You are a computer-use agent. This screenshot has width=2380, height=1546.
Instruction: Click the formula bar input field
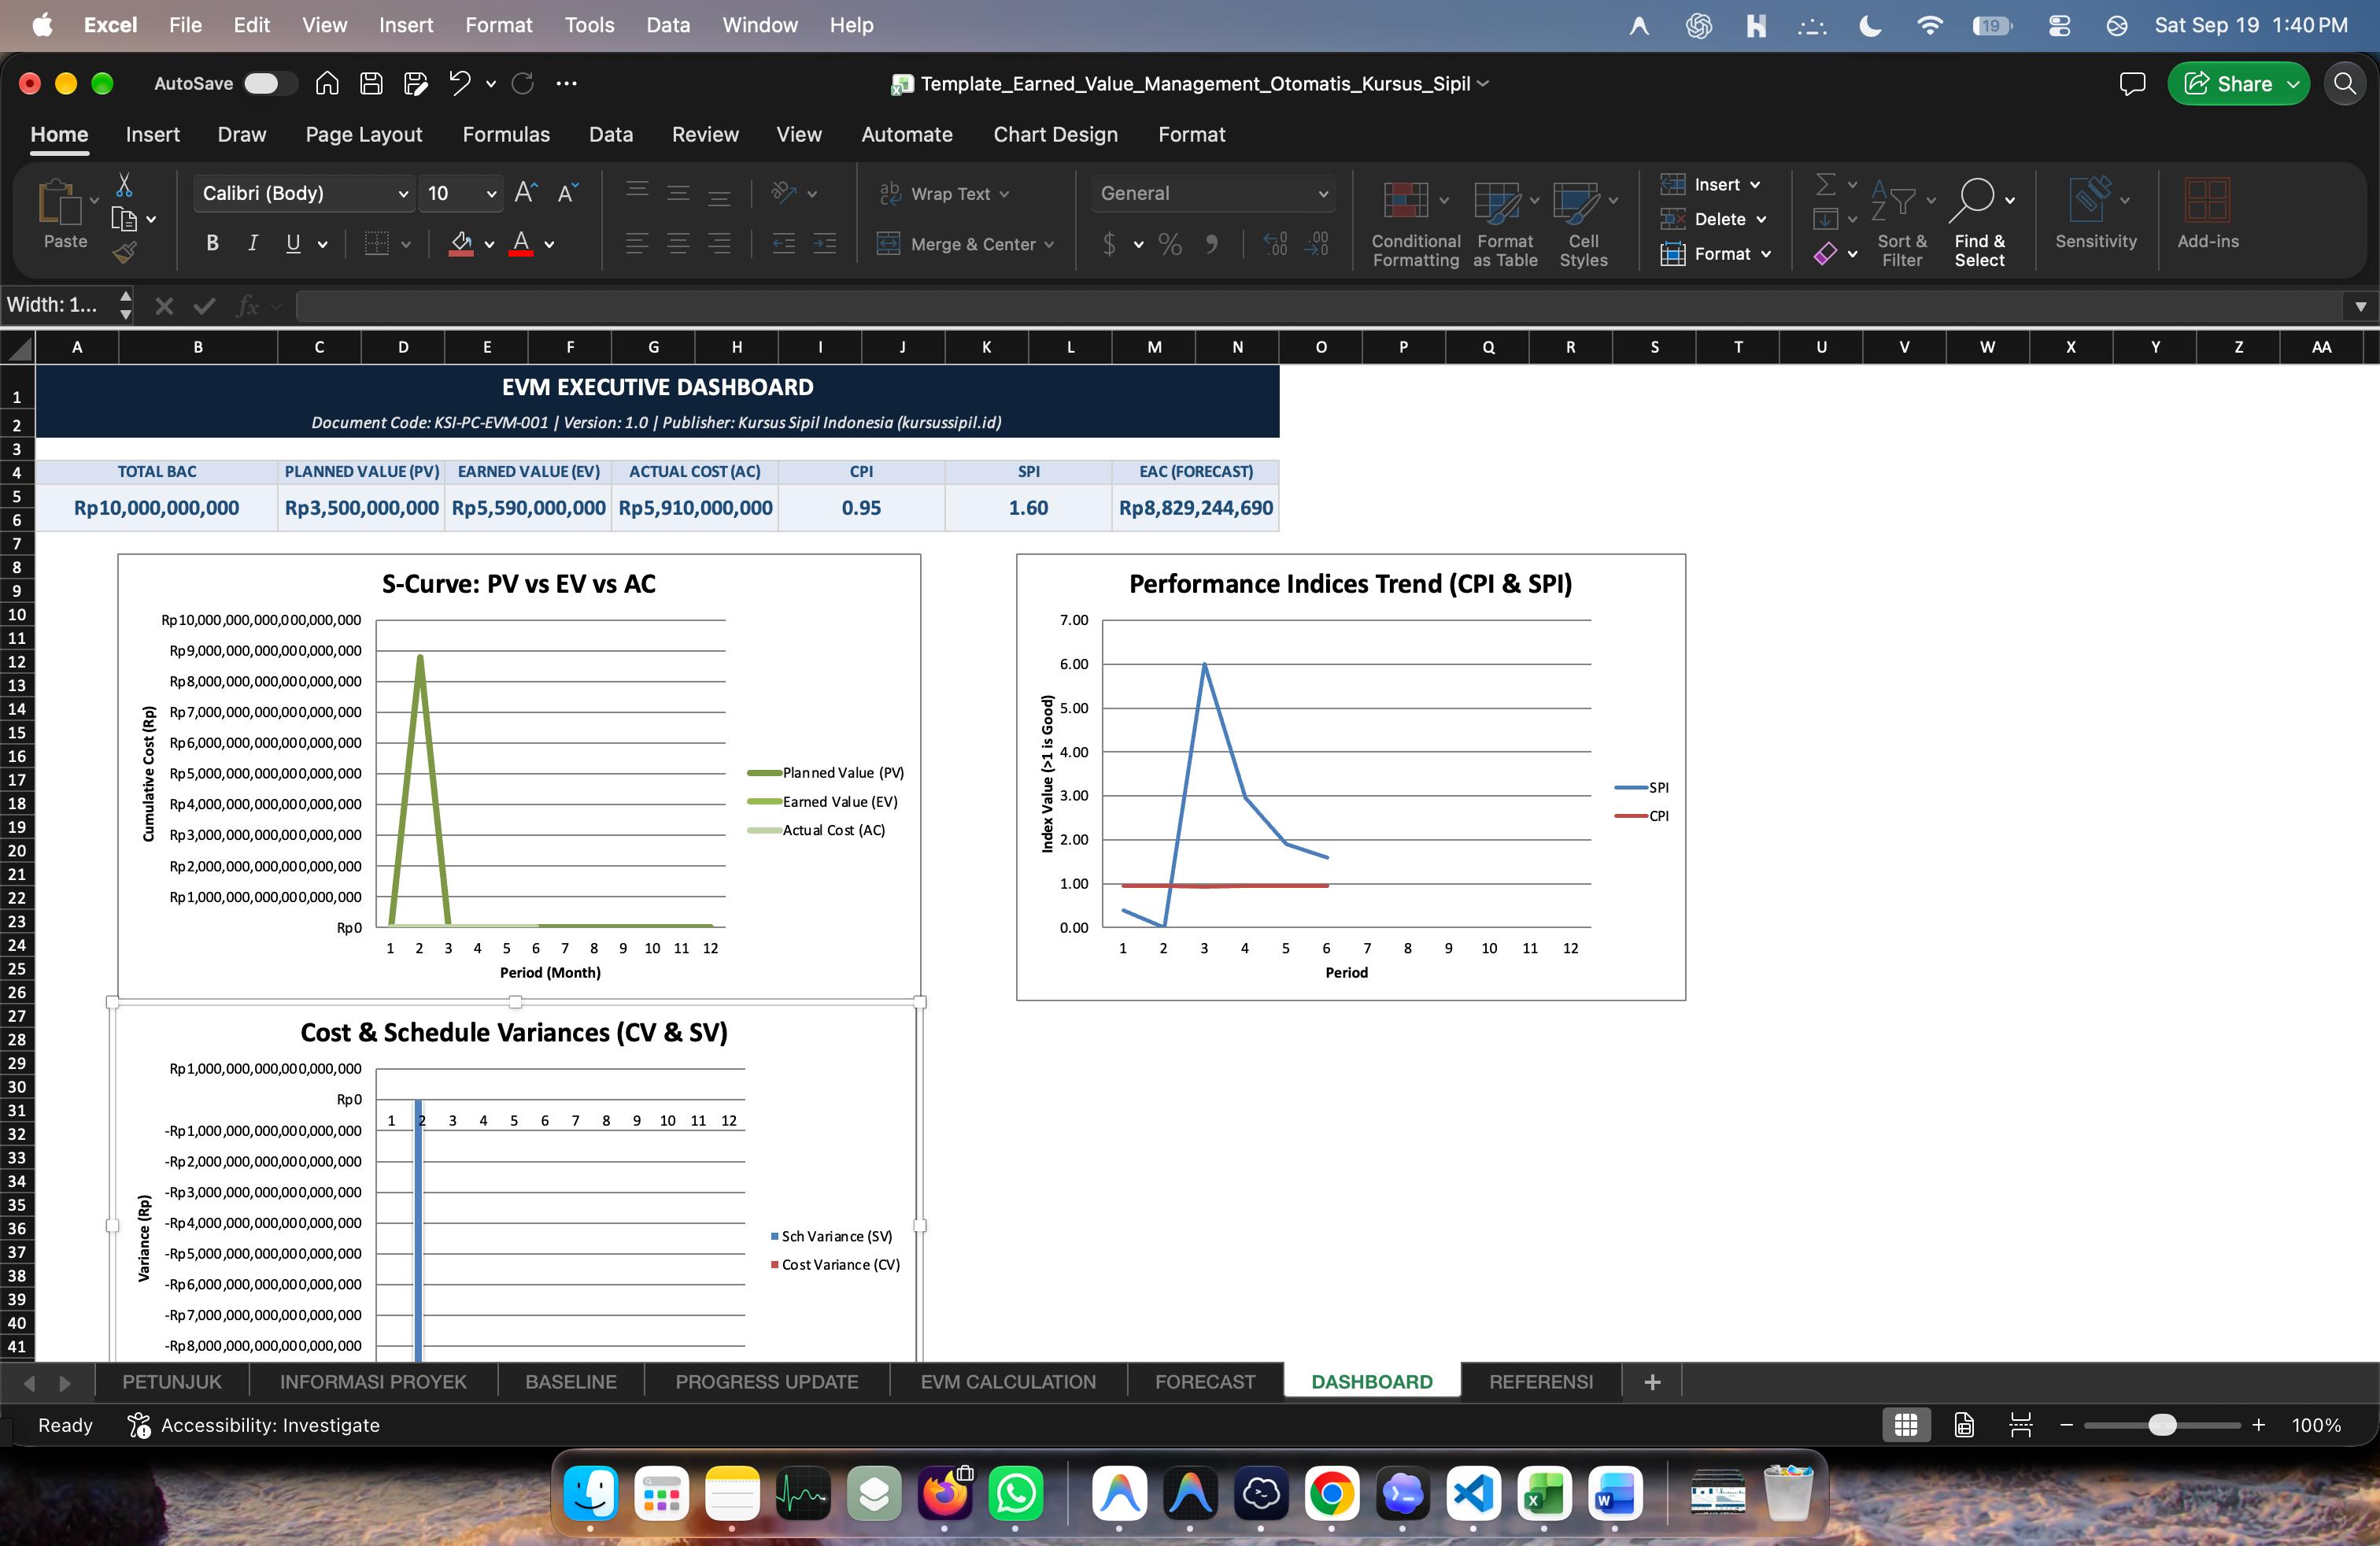click(1320, 306)
